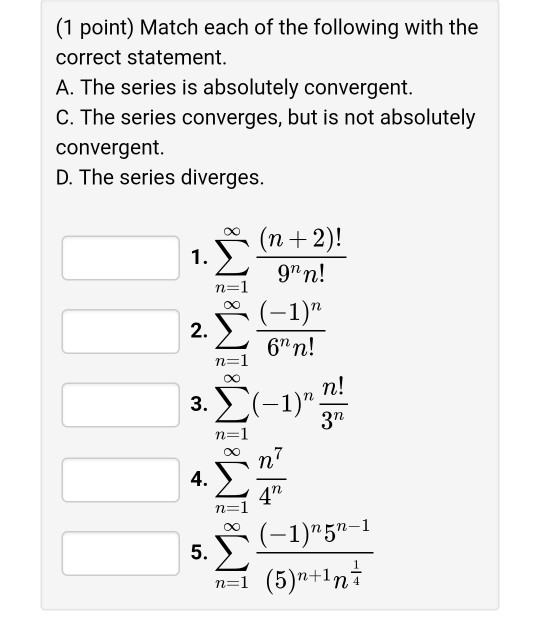This screenshot has width=540, height=622.
Task: Click the bold number label 4.
Action: coord(199,479)
